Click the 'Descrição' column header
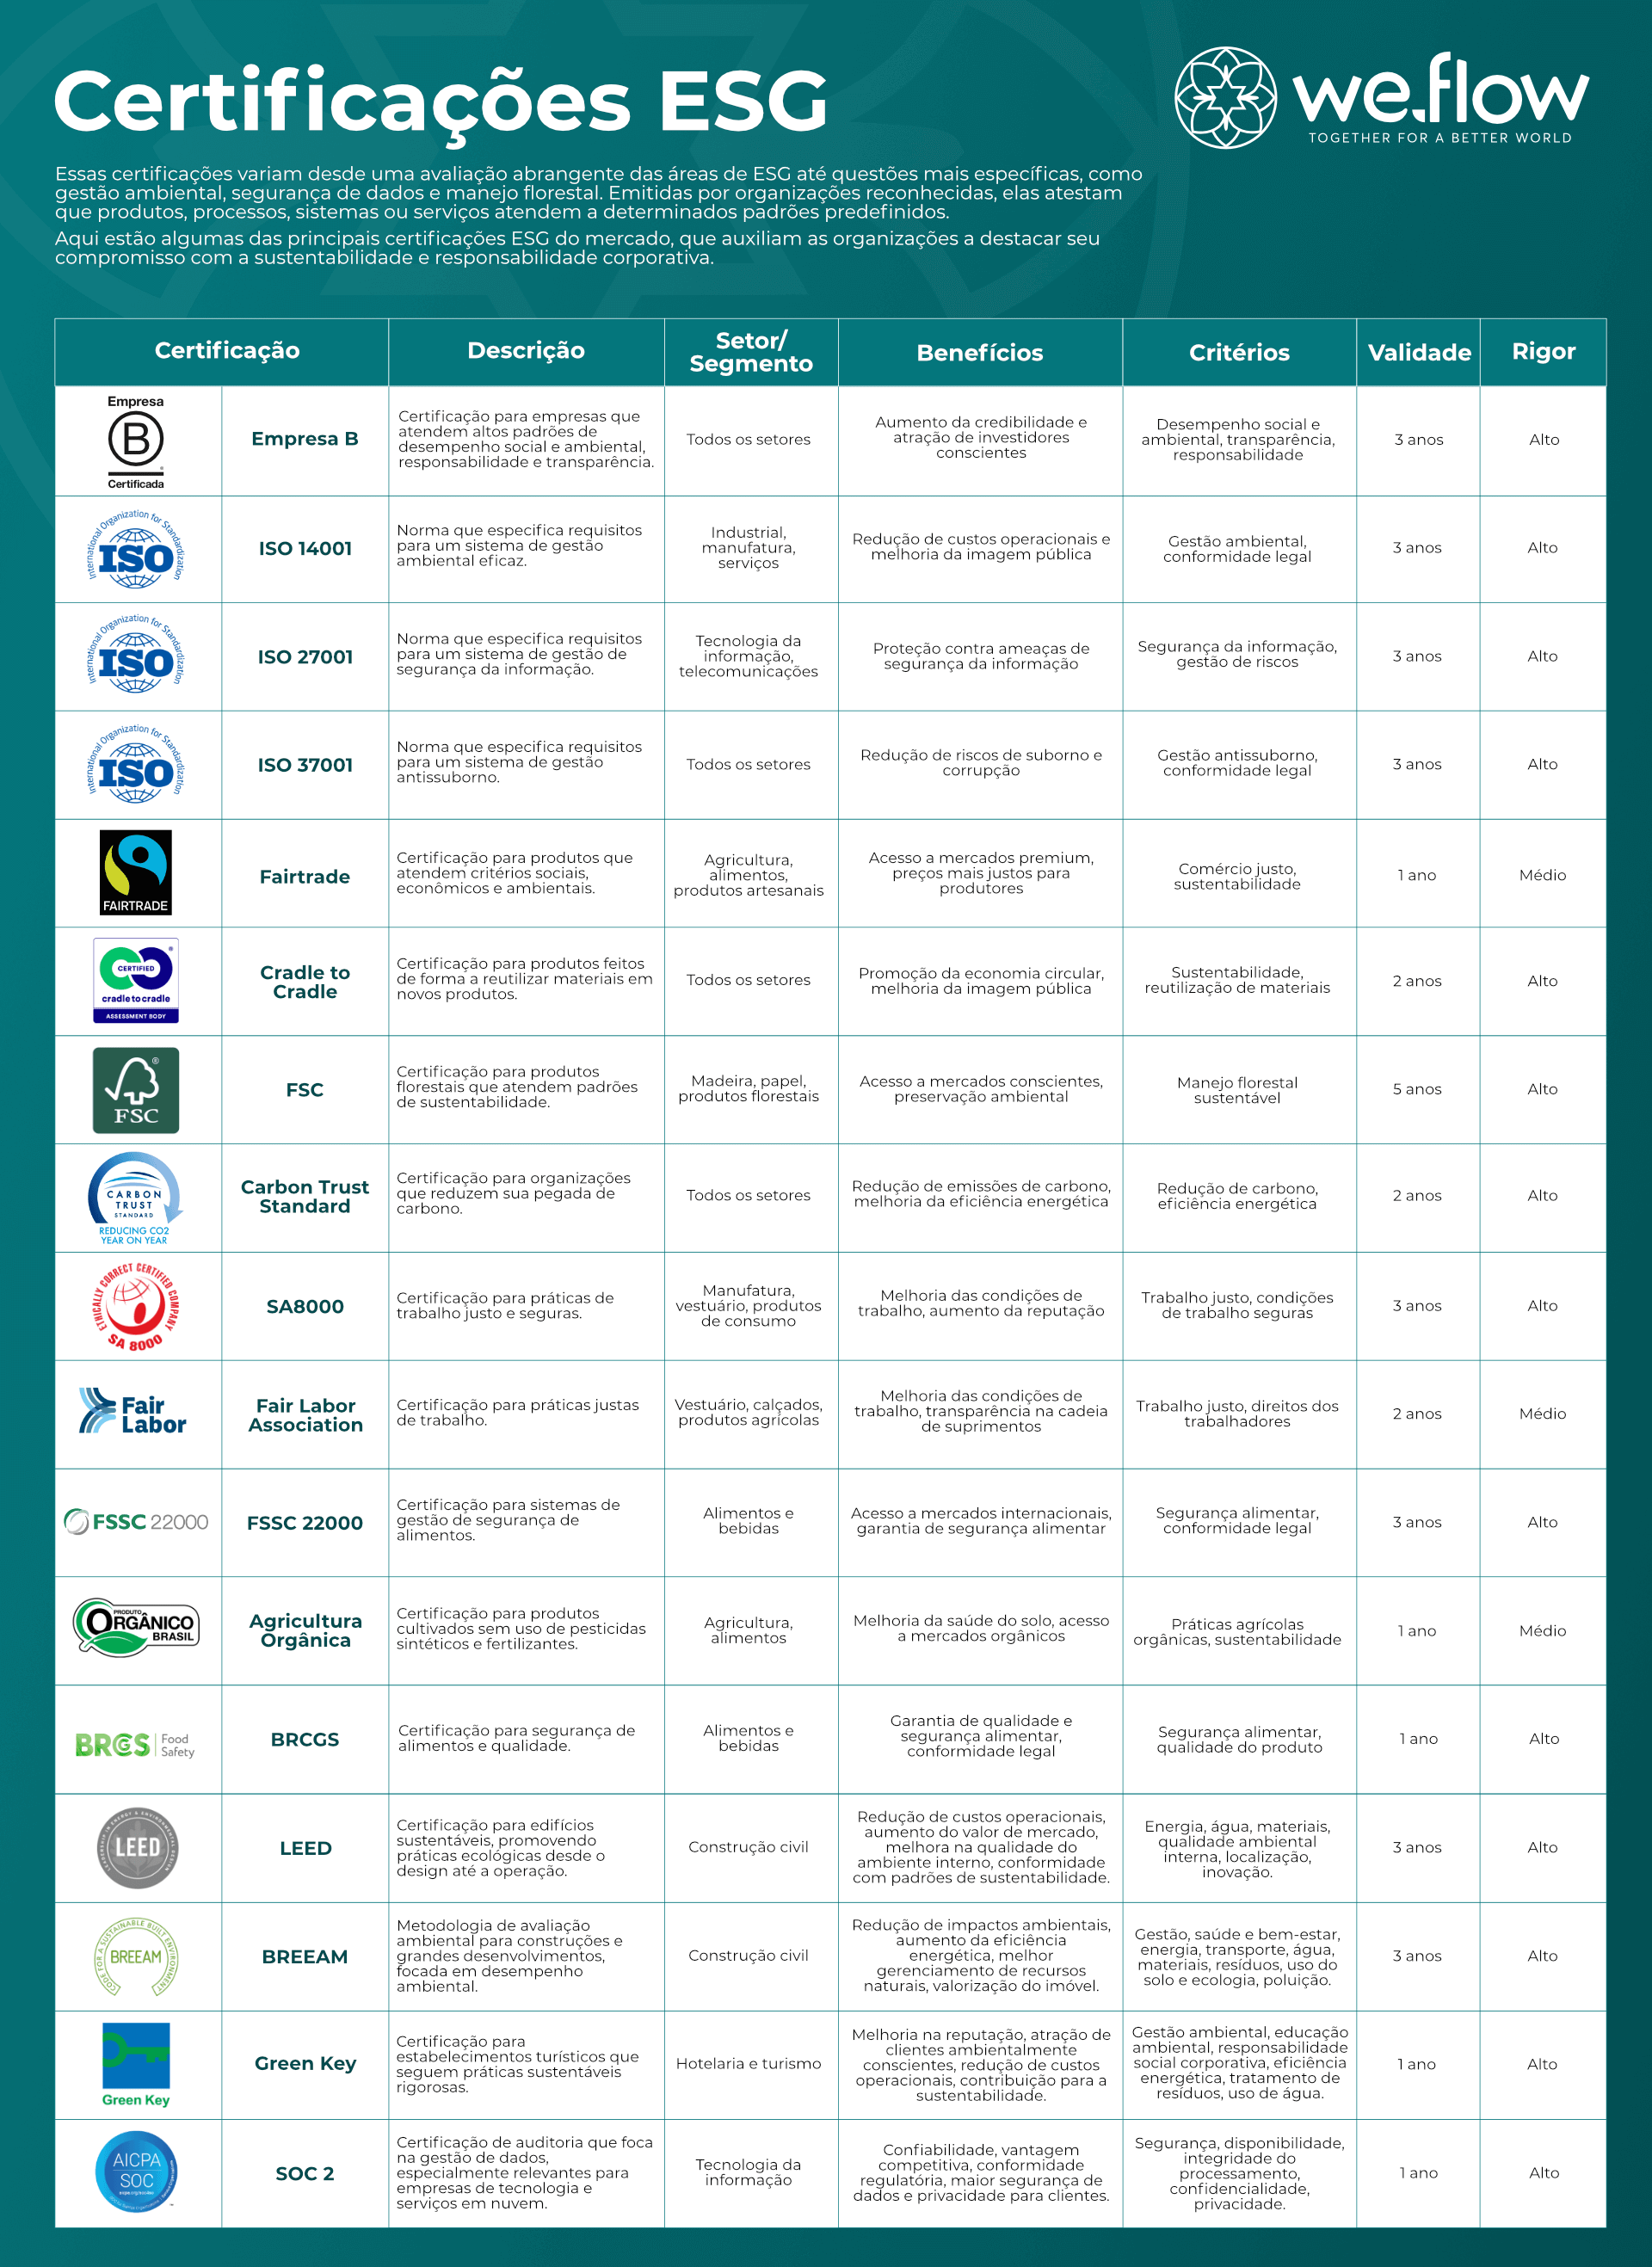Image resolution: width=1652 pixels, height=2267 pixels. pos(526,351)
